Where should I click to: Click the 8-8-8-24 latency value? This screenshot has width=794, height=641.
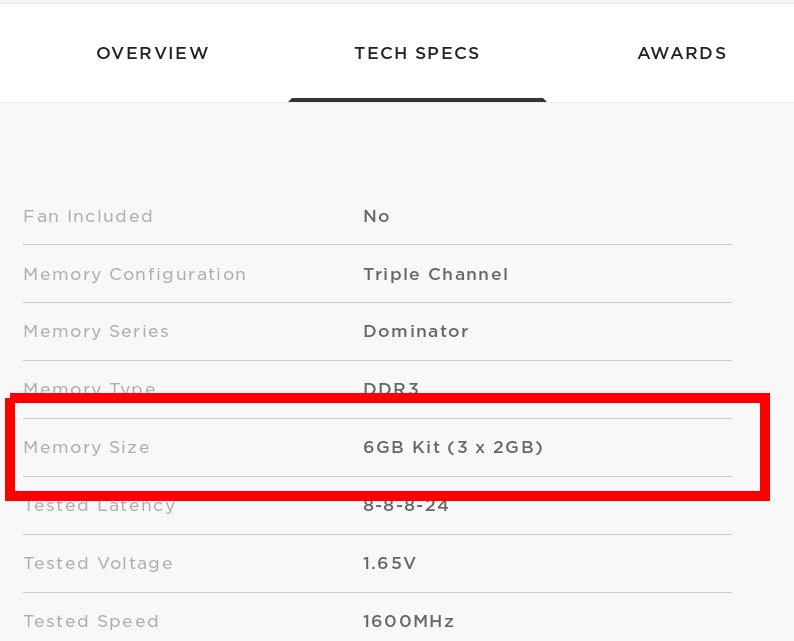coord(406,506)
